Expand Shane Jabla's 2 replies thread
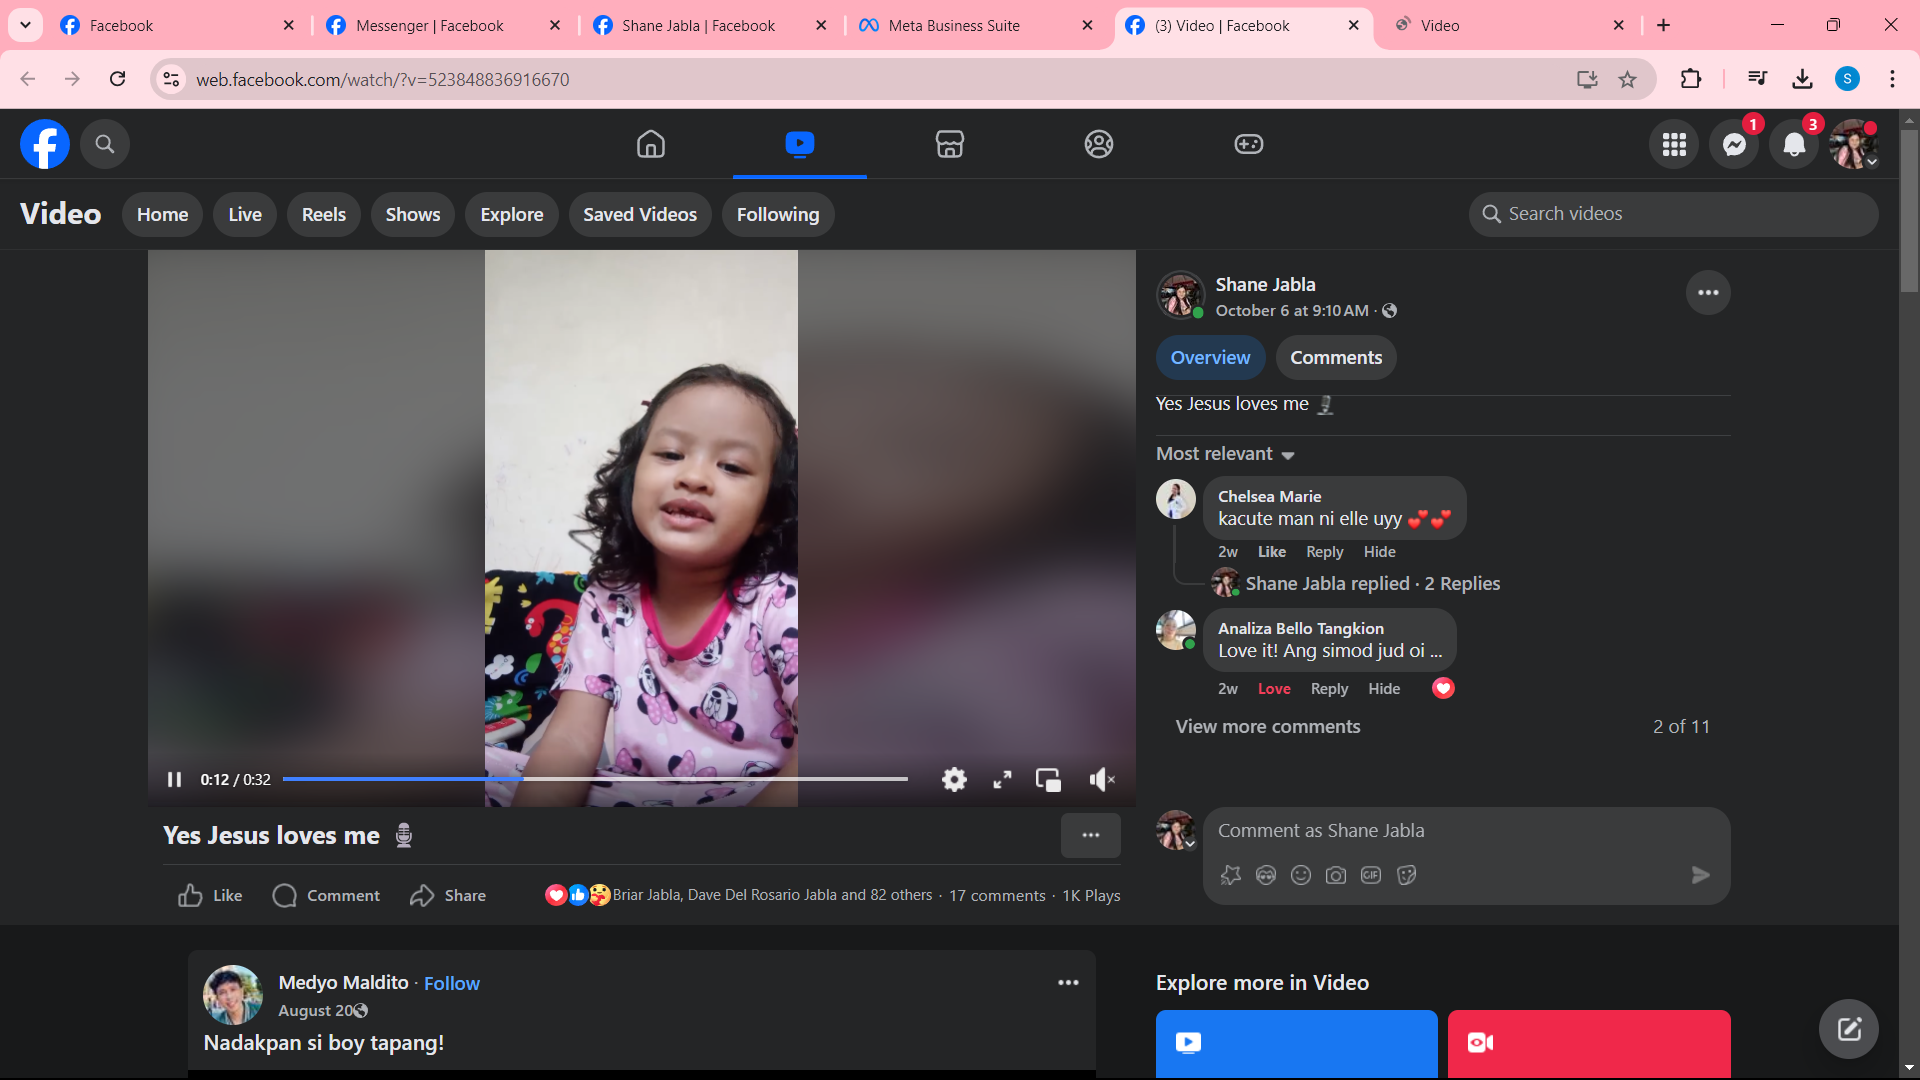Viewport: 1920px width, 1080px height. click(x=1372, y=583)
